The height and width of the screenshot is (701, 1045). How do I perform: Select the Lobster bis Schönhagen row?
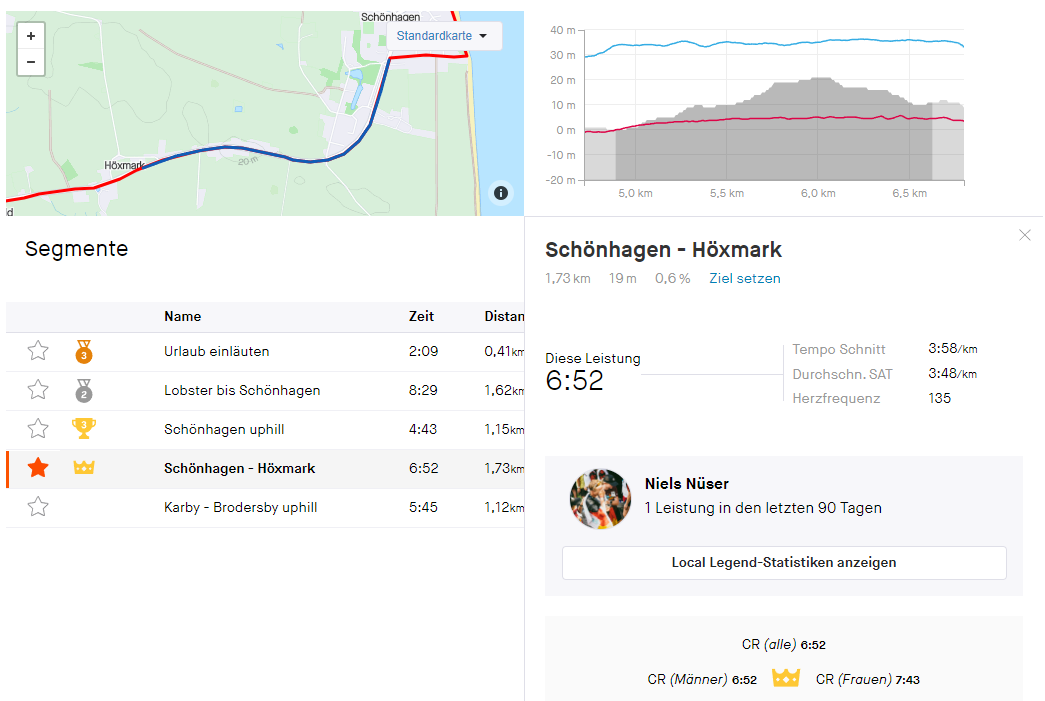pos(242,390)
